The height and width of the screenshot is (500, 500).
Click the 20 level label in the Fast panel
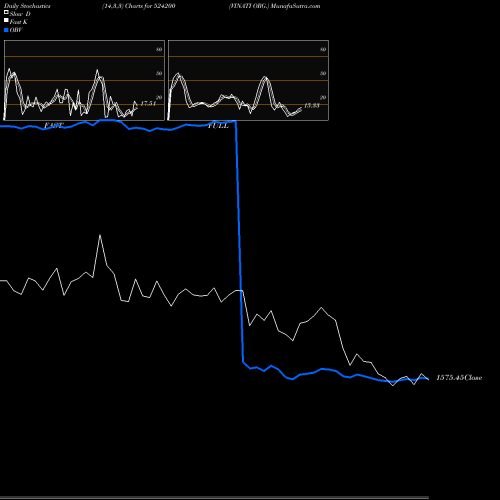pos(159,97)
